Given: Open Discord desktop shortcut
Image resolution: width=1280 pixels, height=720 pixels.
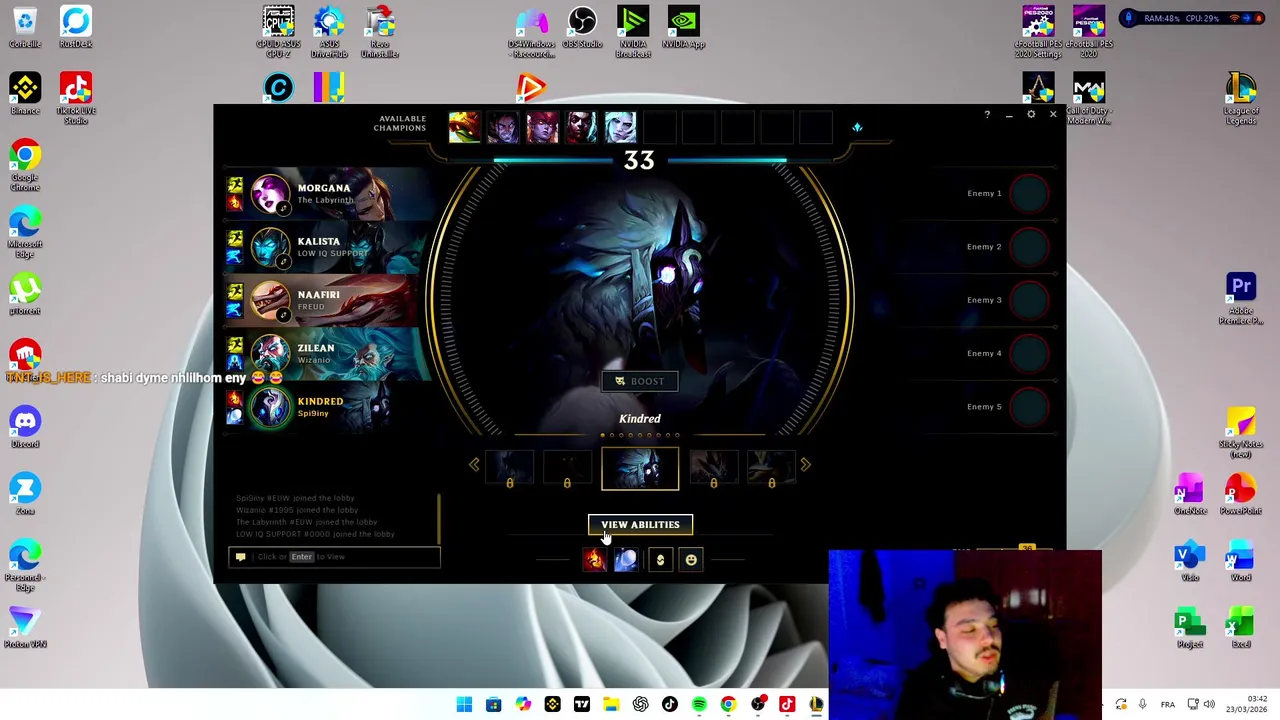Looking at the screenshot, I should [25, 427].
